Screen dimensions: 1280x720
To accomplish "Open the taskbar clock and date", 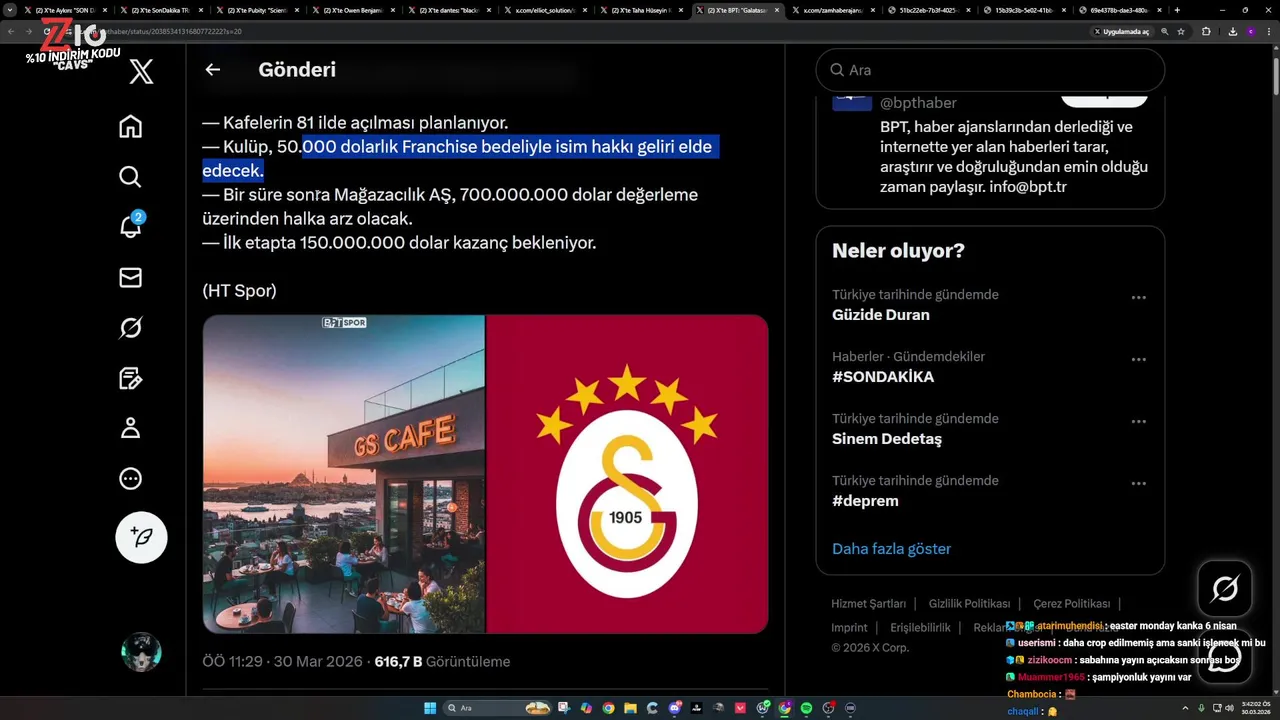I will pos(1256,708).
